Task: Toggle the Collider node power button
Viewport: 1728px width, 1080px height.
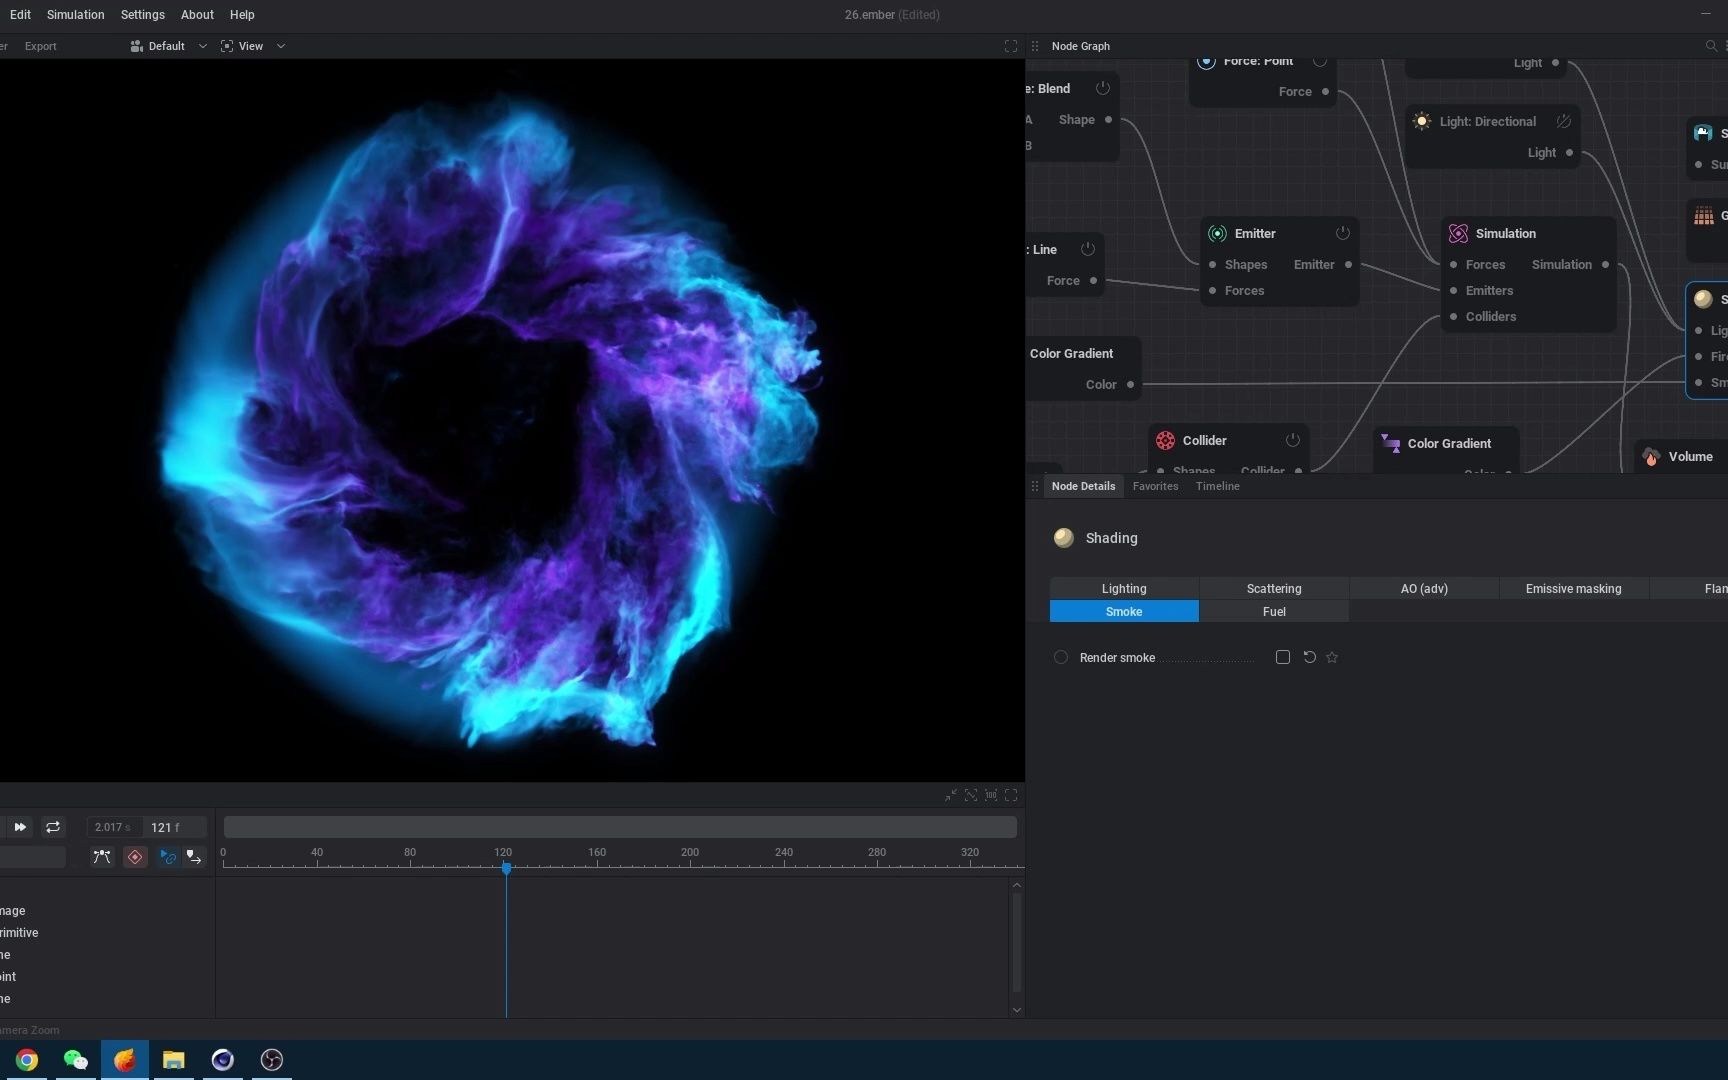Action: pos(1292,440)
